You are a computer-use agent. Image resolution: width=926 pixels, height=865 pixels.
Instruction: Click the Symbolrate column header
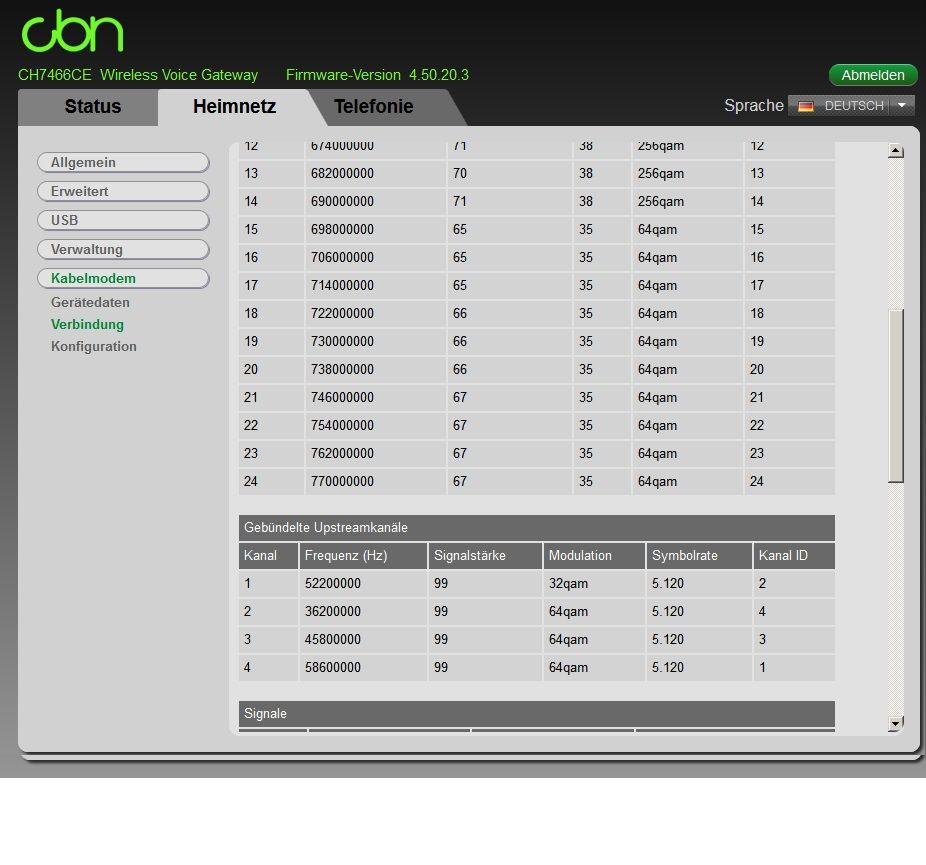click(x=699, y=556)
